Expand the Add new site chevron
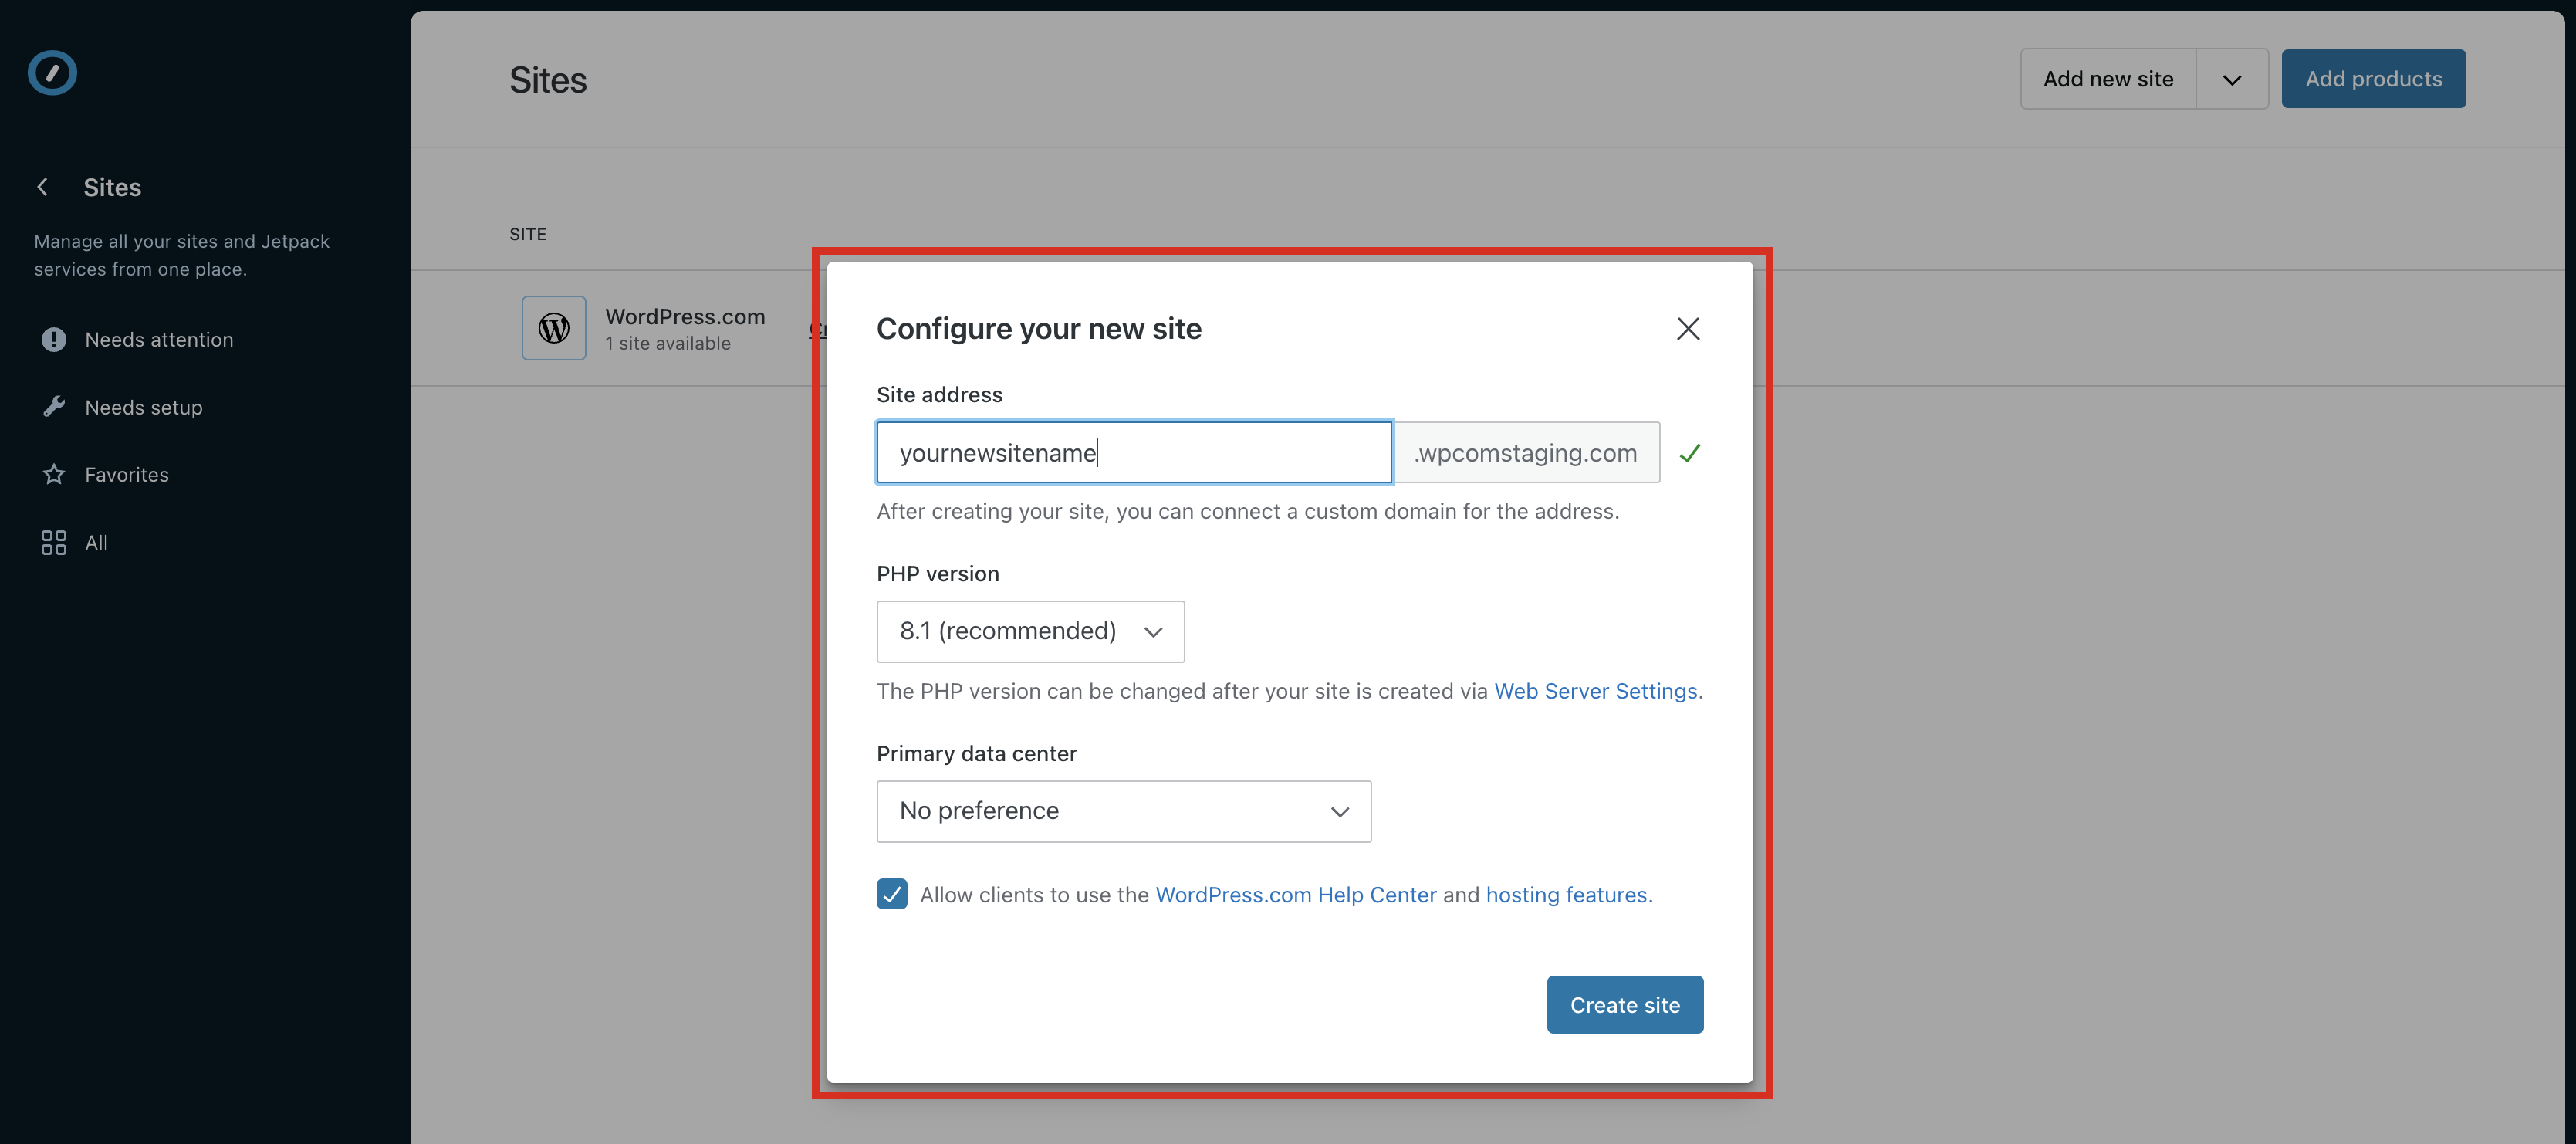2576x1144 pixels. [2232, 78]
